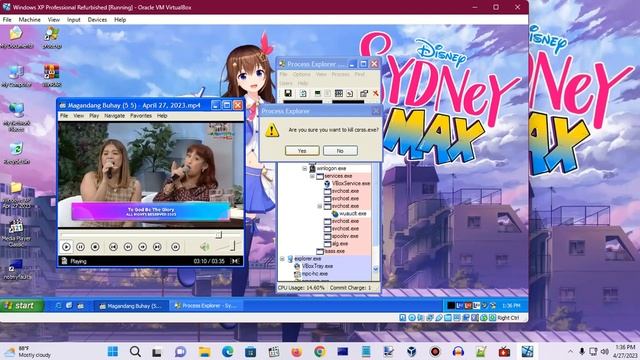640x360 pixels.
Task: Select VBoxTray.exe process
Action: coord(318,266)
